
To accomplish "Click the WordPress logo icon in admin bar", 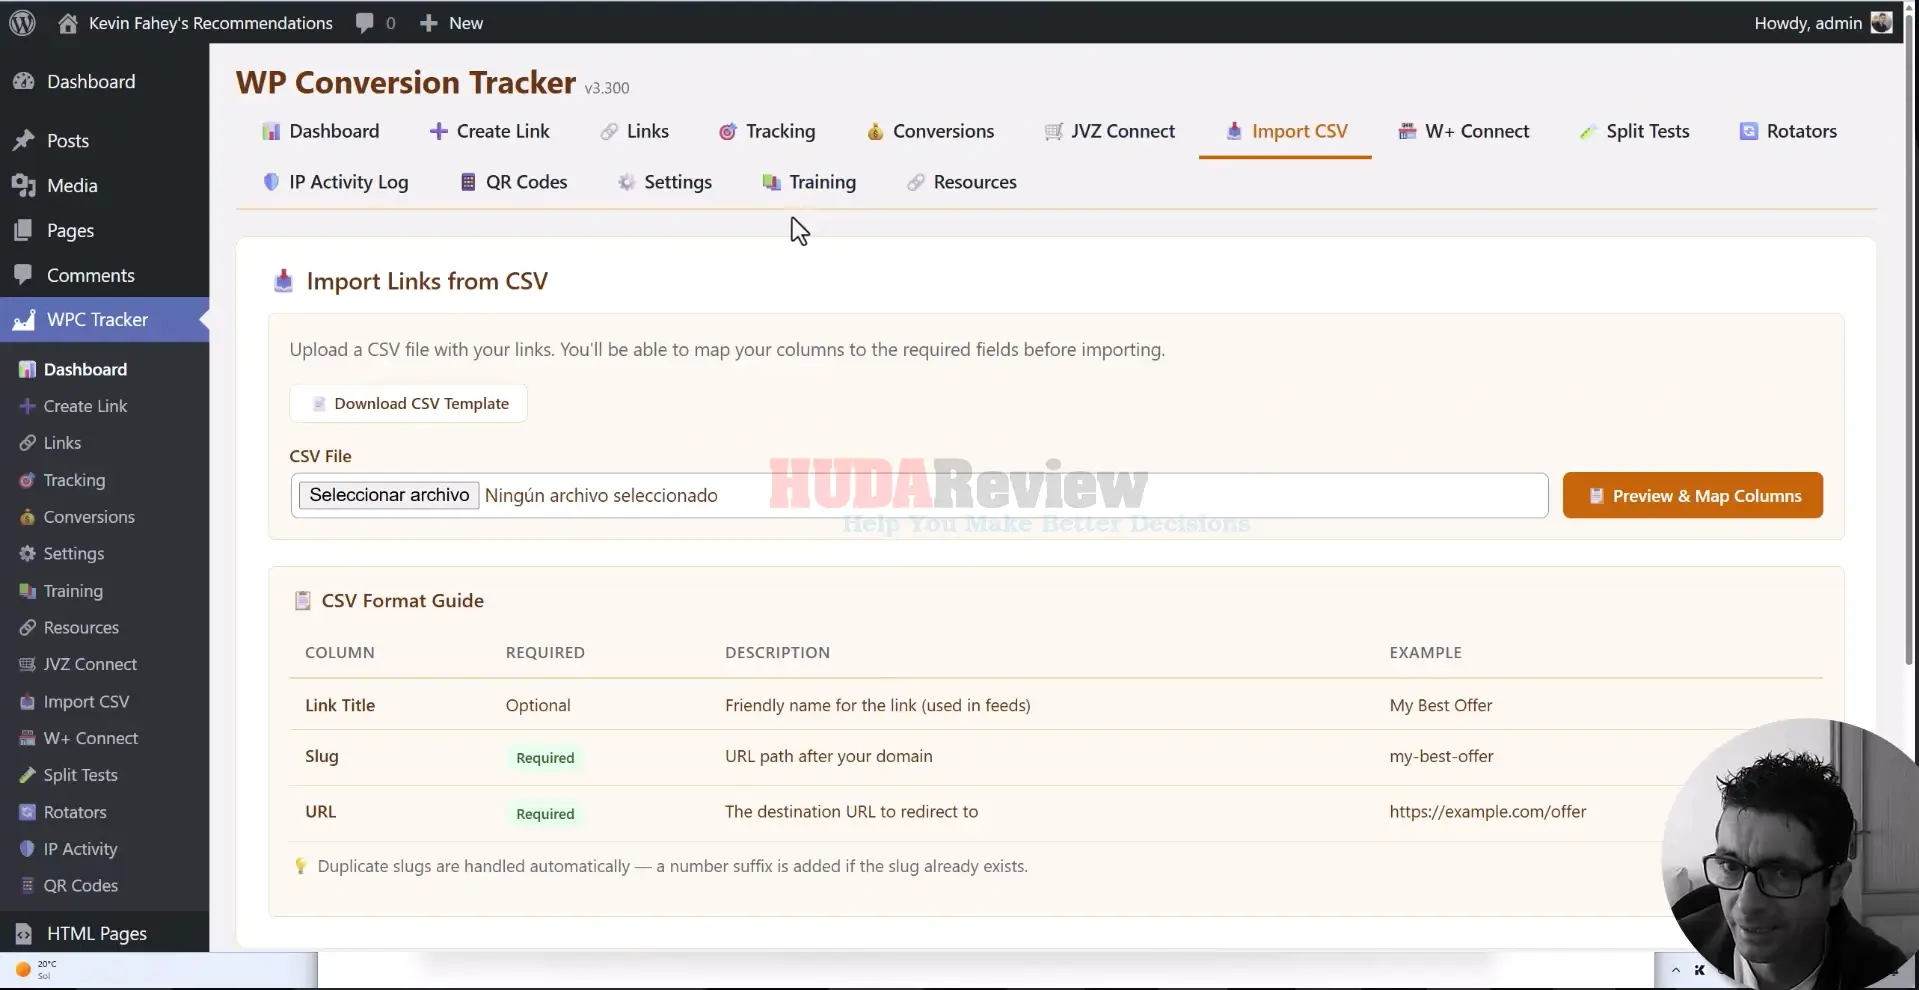I will tap(22, 23).
